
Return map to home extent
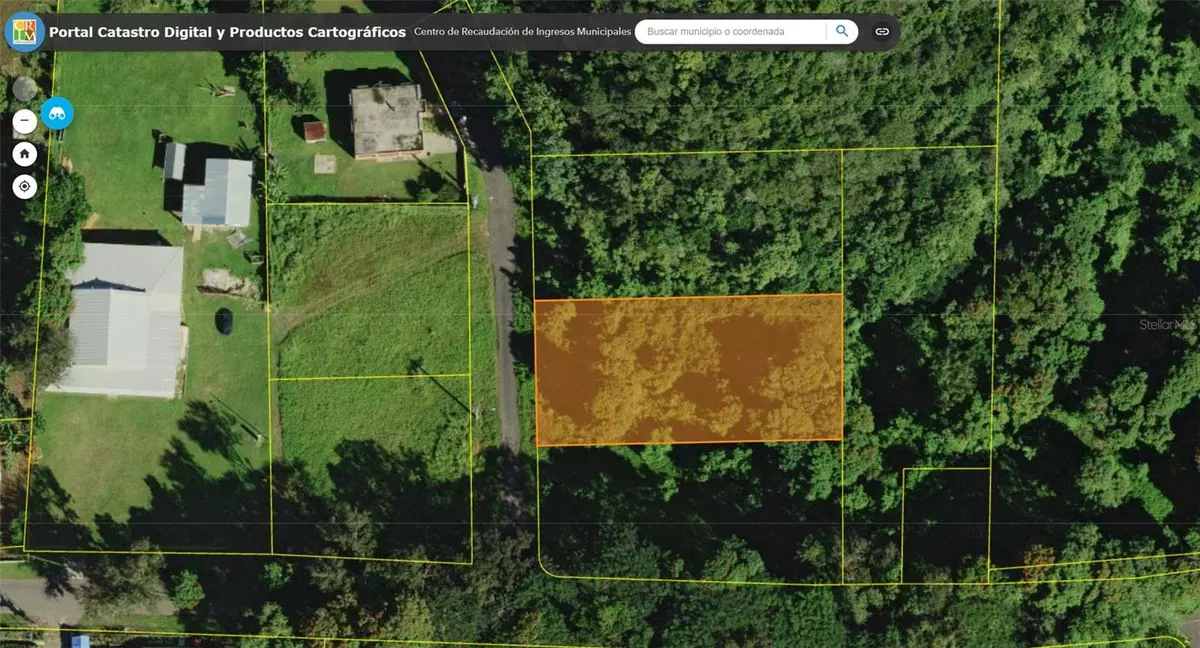tap(25, 154)
